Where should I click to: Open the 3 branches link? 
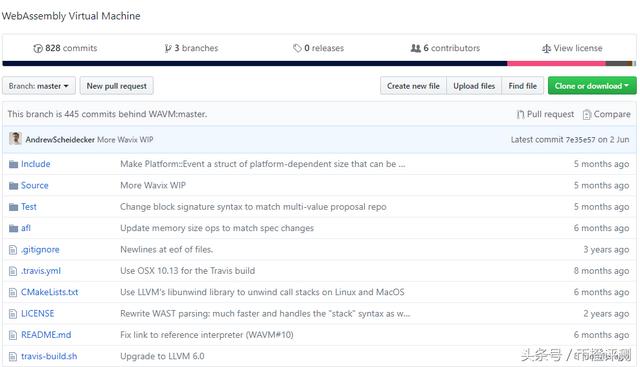point(191,48)
